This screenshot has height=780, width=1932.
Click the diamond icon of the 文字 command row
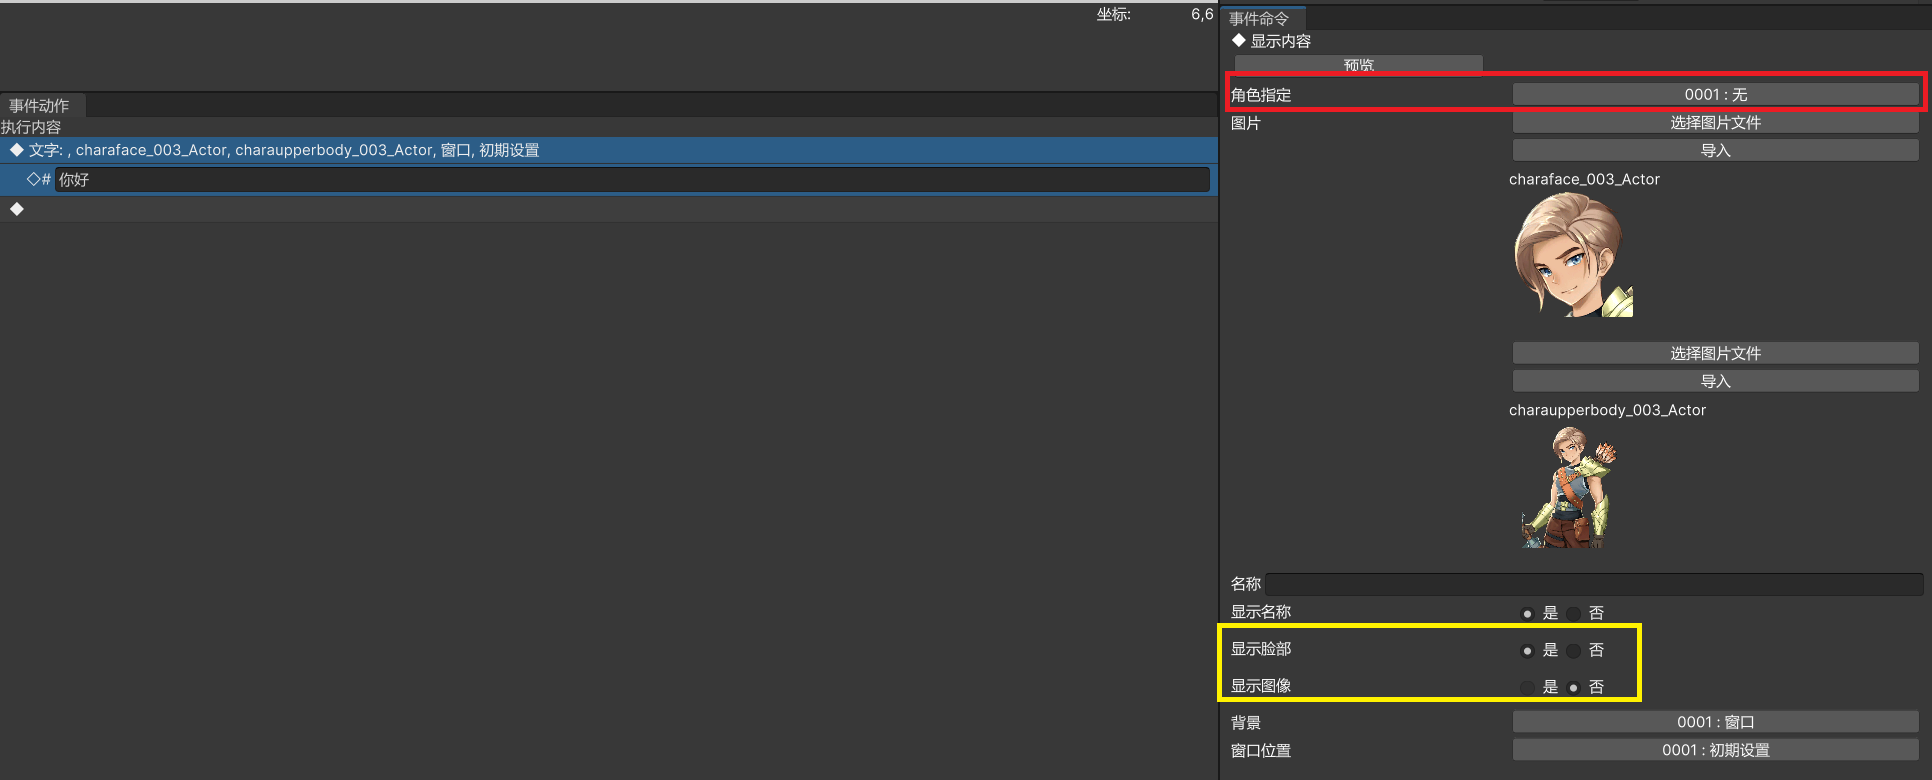(x=16, y=150)
